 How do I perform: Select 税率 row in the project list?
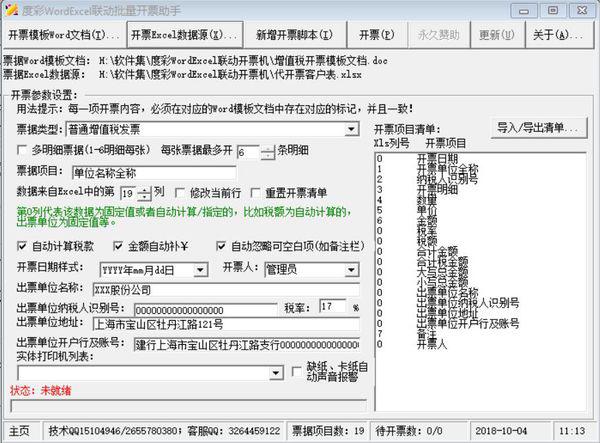coord(480,230)
